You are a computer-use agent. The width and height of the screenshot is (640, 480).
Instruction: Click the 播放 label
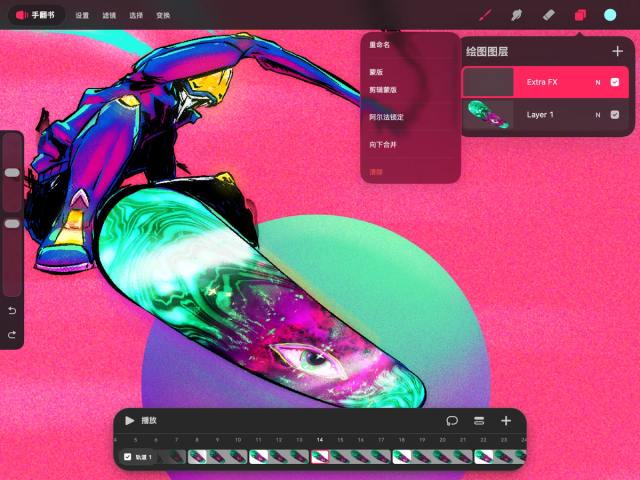149,420
